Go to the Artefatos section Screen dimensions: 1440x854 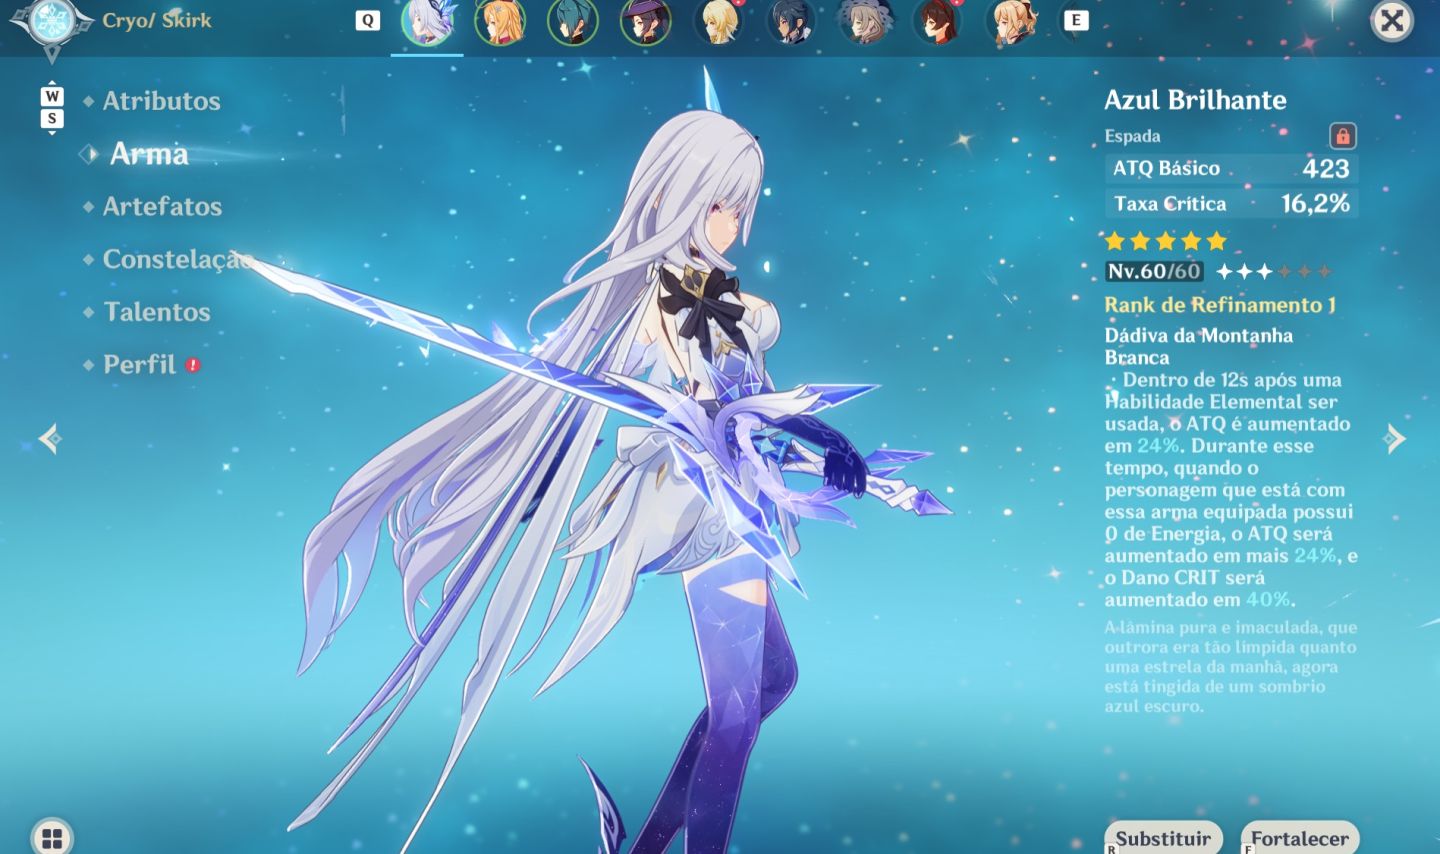(x=162, y=207)
